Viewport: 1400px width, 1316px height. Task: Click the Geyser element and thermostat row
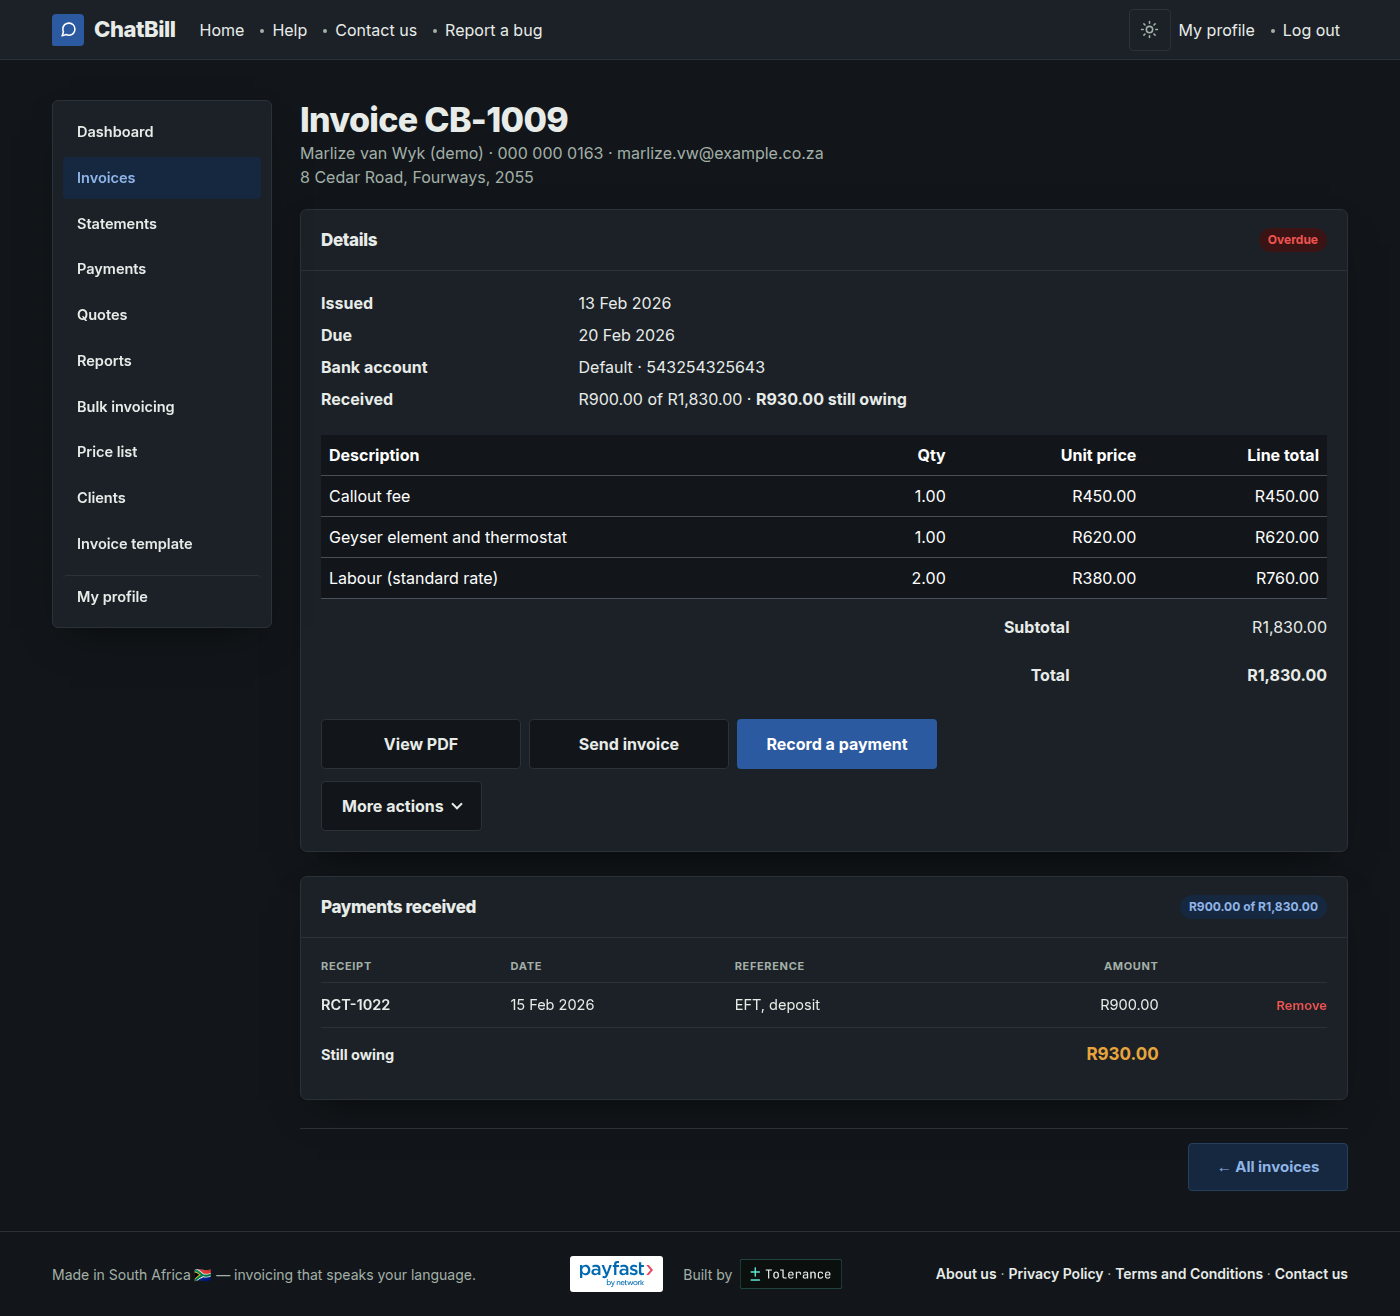(x=824, y=537)
